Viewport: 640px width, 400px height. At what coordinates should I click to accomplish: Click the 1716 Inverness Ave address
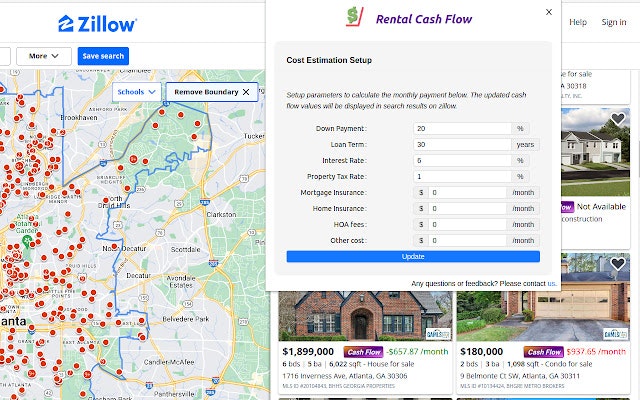click(x=345, y=376)
